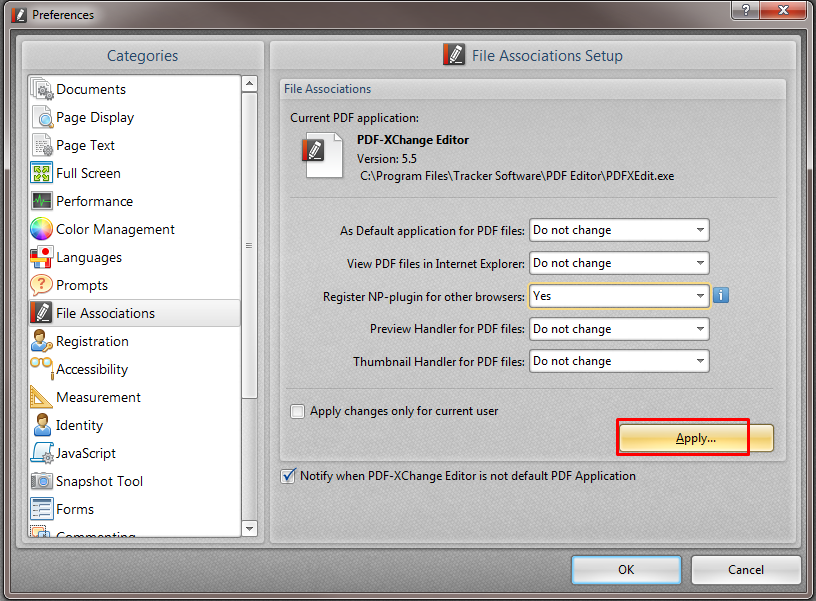Go to Full Screen preferences
The width and height of the screenshot is (816, 601).
134,173
